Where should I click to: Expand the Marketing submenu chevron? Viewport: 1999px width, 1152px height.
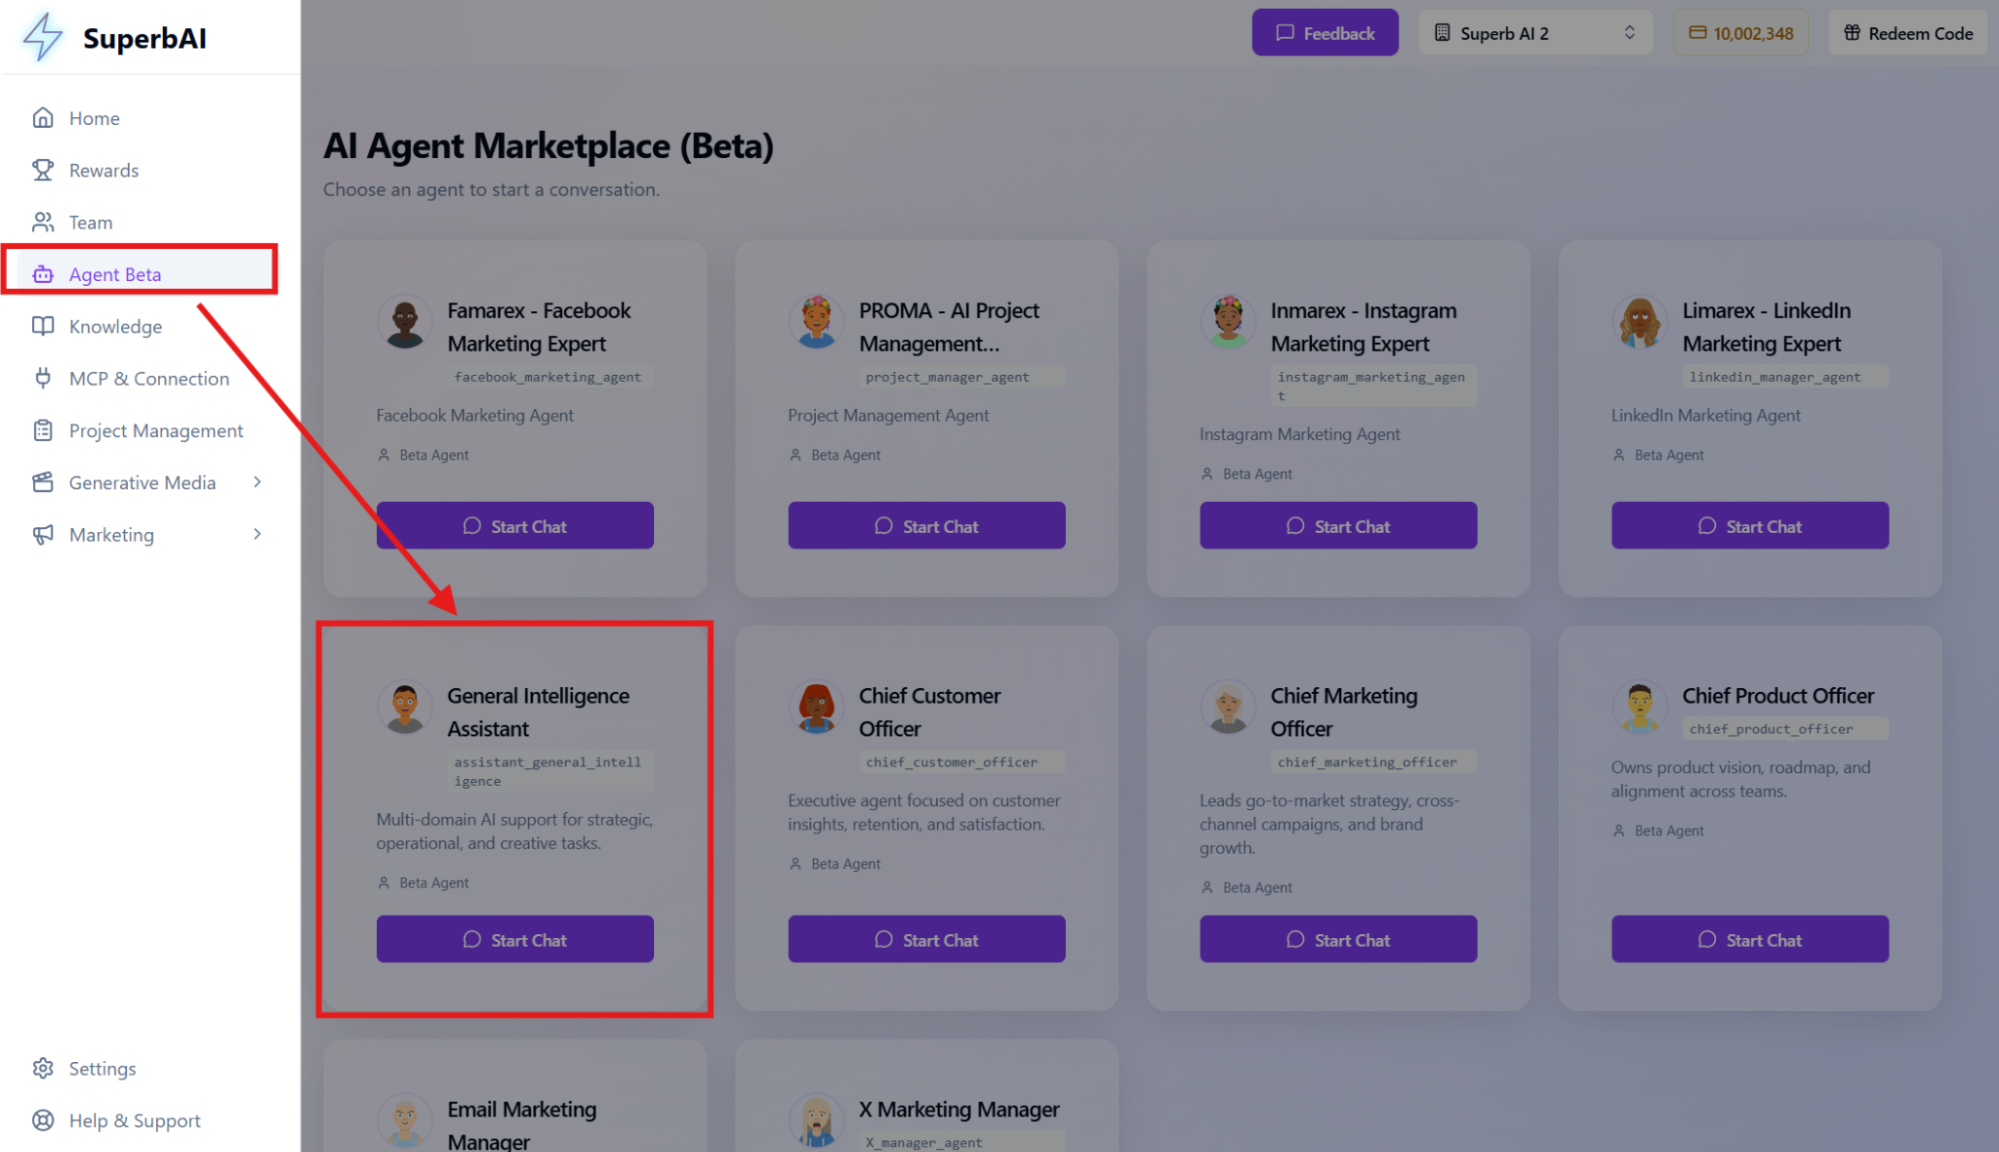257,534
